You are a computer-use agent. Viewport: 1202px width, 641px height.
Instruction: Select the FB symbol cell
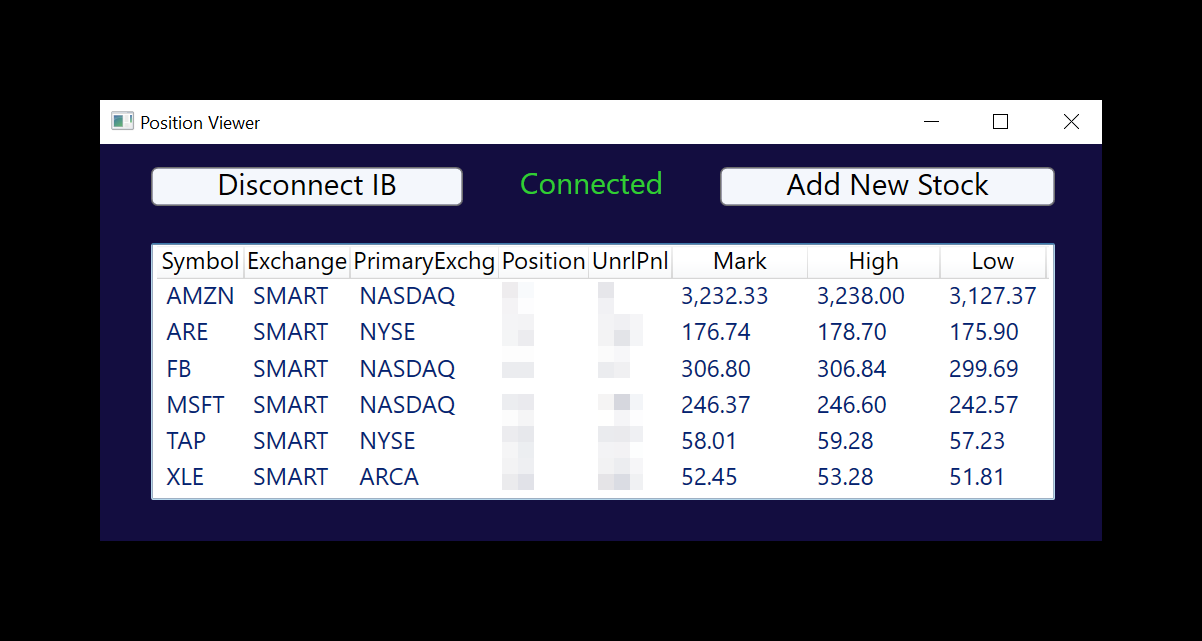(x=179, y=369)
